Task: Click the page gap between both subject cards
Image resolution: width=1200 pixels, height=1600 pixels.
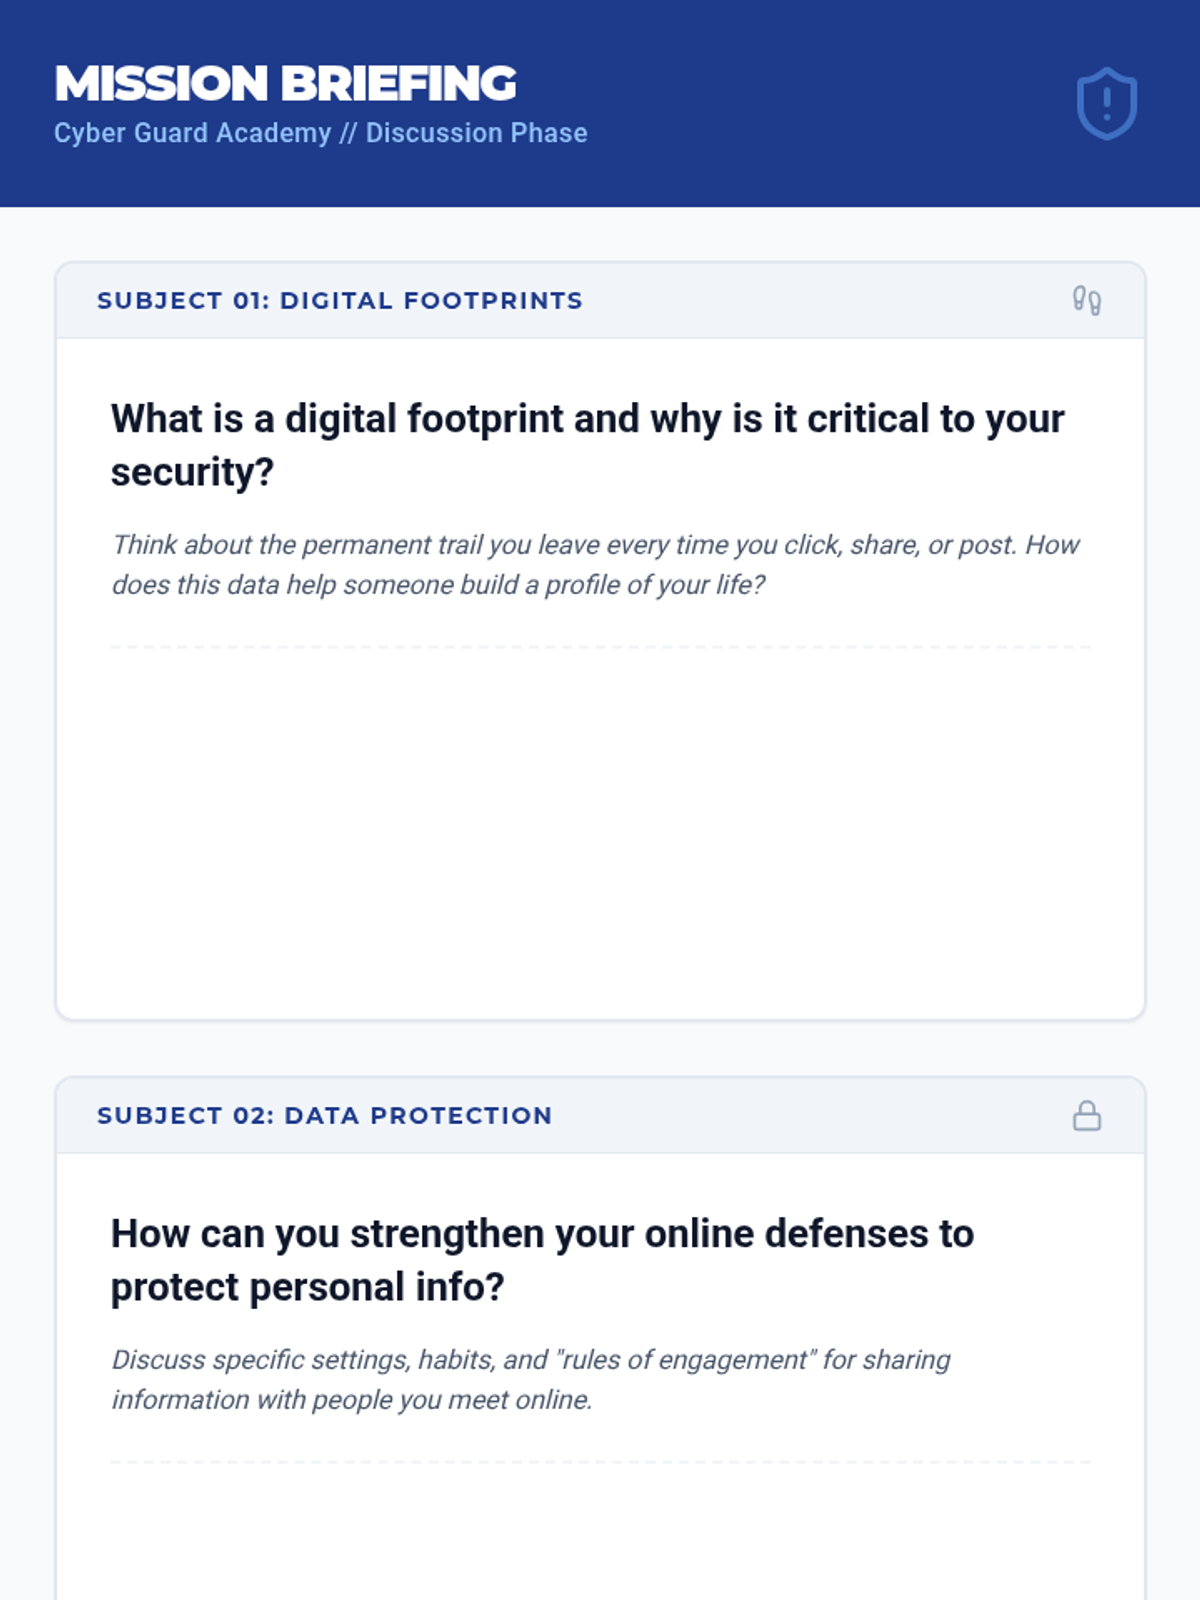Action: tap(600, 1048)
